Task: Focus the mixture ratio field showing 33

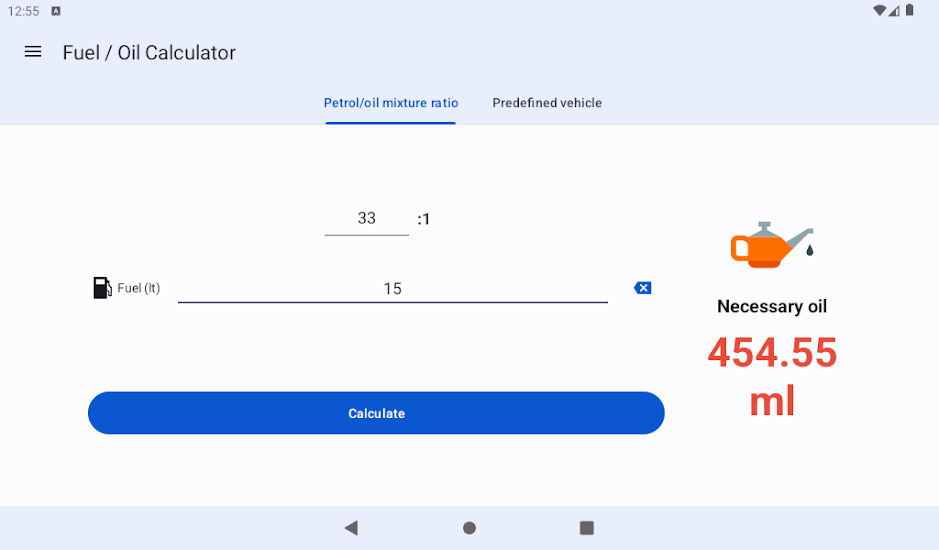Action: (366, 219)
